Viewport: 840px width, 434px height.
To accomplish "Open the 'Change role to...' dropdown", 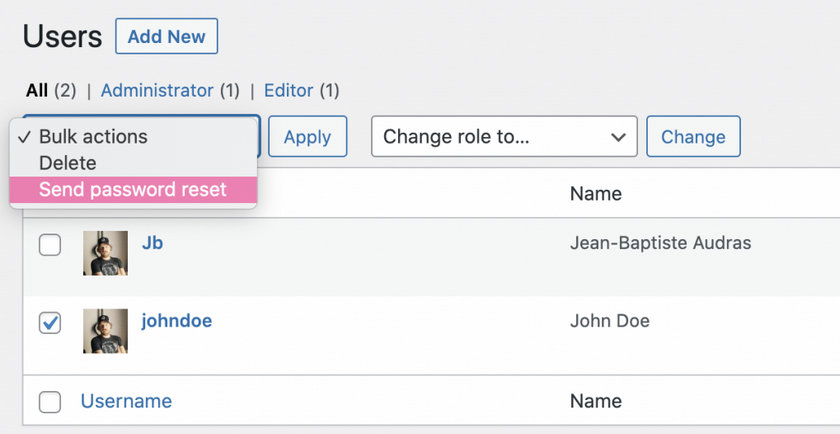I will pos(504,137).
